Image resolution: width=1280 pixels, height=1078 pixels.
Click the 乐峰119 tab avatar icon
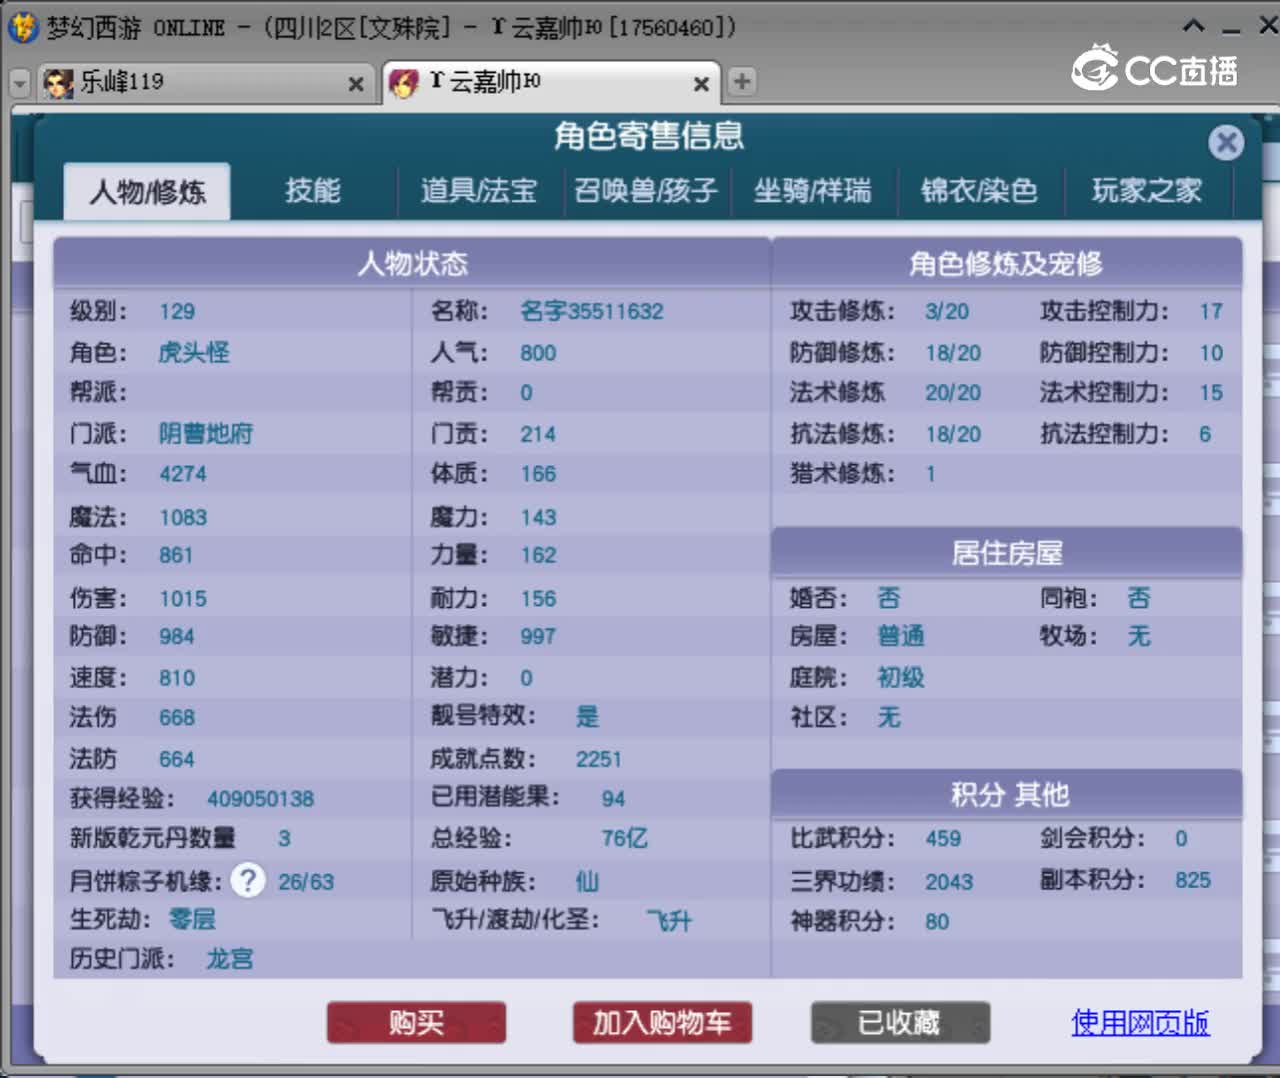58,83
